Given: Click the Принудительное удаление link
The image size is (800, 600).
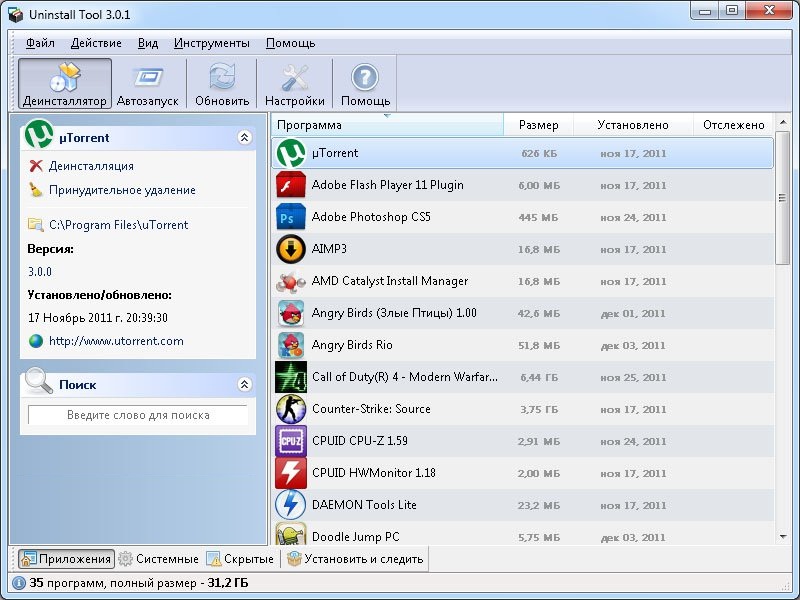Looking at the screenshot, I should [122, 190].
